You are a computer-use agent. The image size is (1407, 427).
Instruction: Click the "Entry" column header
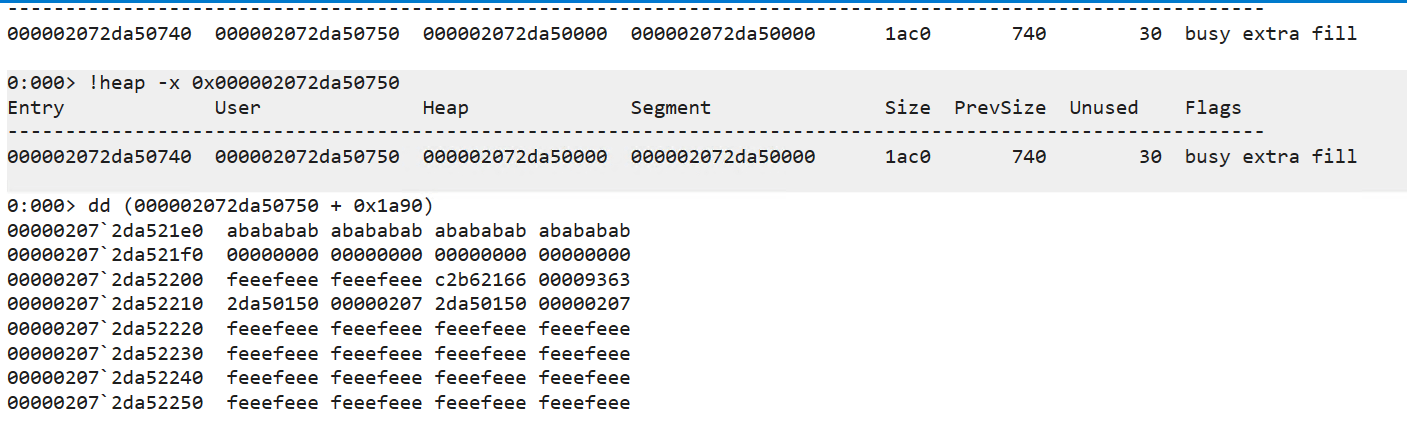click(x=35, y=108)
